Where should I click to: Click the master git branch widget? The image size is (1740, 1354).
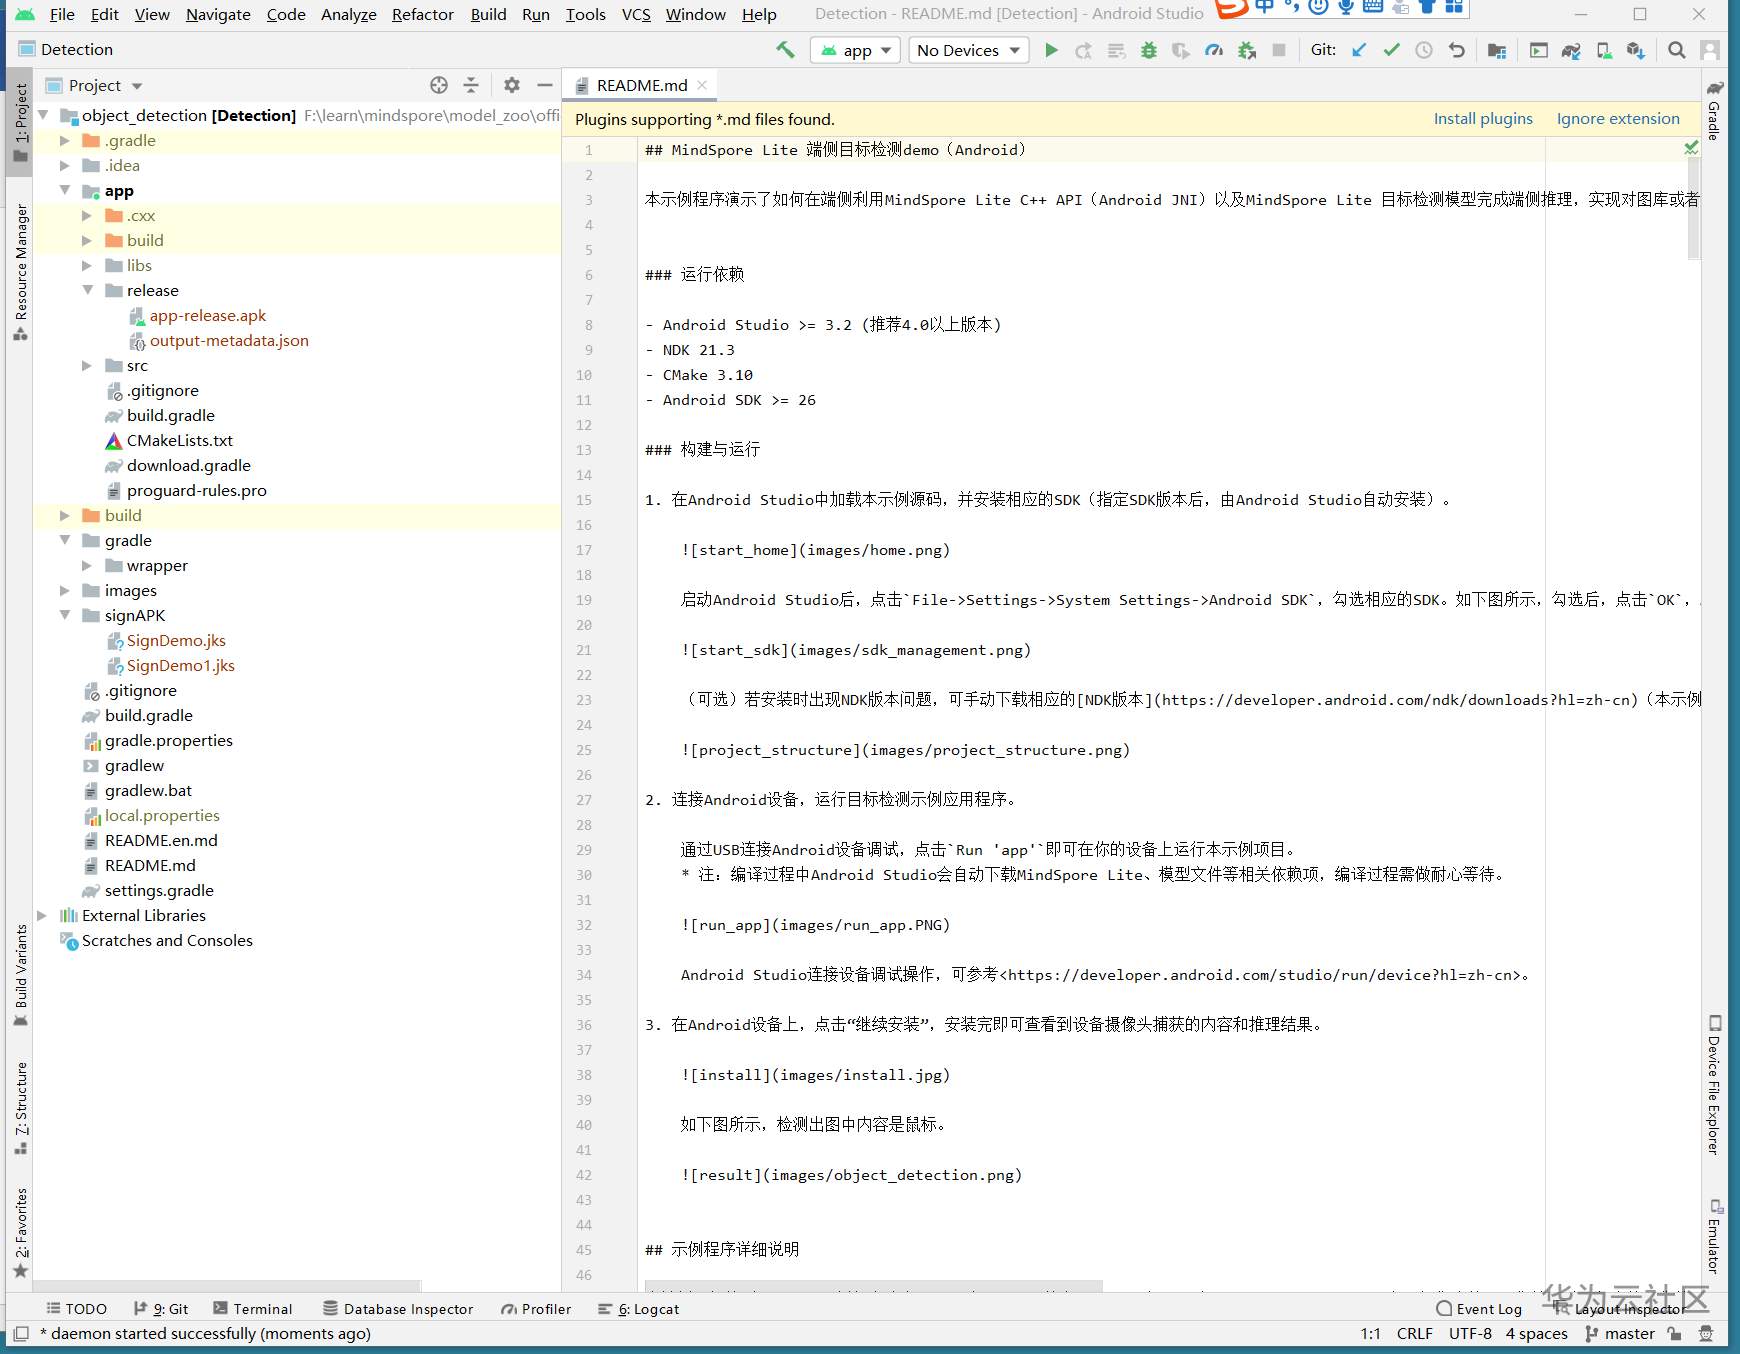click(x=1620, y=1333)
